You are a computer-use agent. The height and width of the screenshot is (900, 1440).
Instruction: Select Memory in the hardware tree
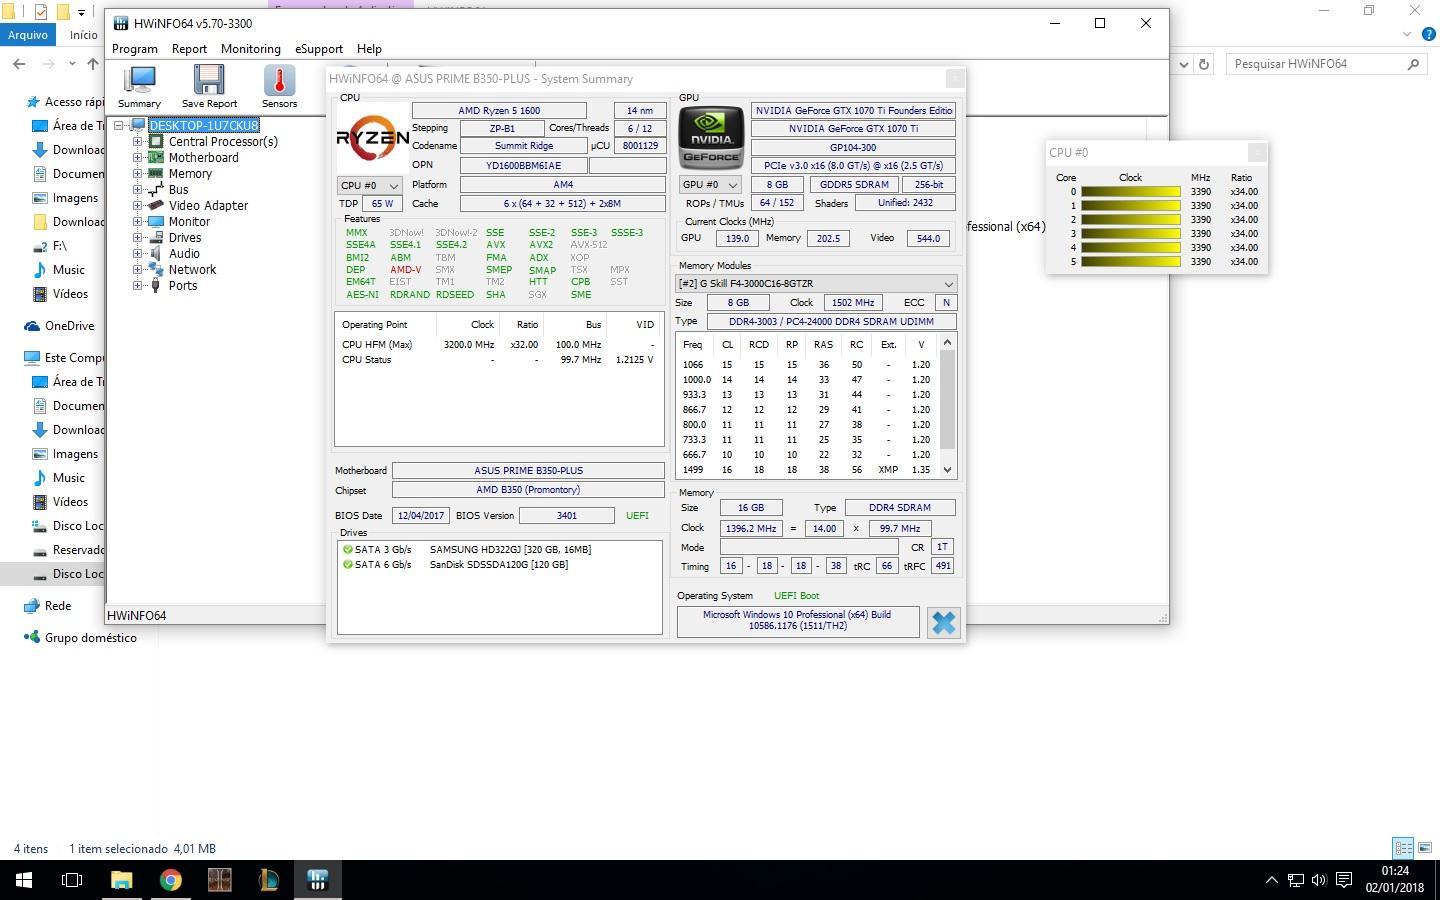click(190, 173)
